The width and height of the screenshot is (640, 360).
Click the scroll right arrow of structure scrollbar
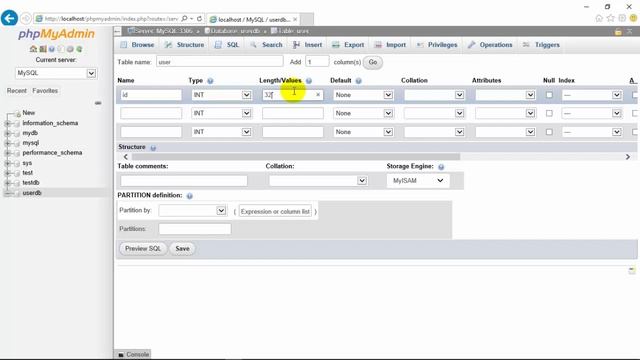point(628,157)
